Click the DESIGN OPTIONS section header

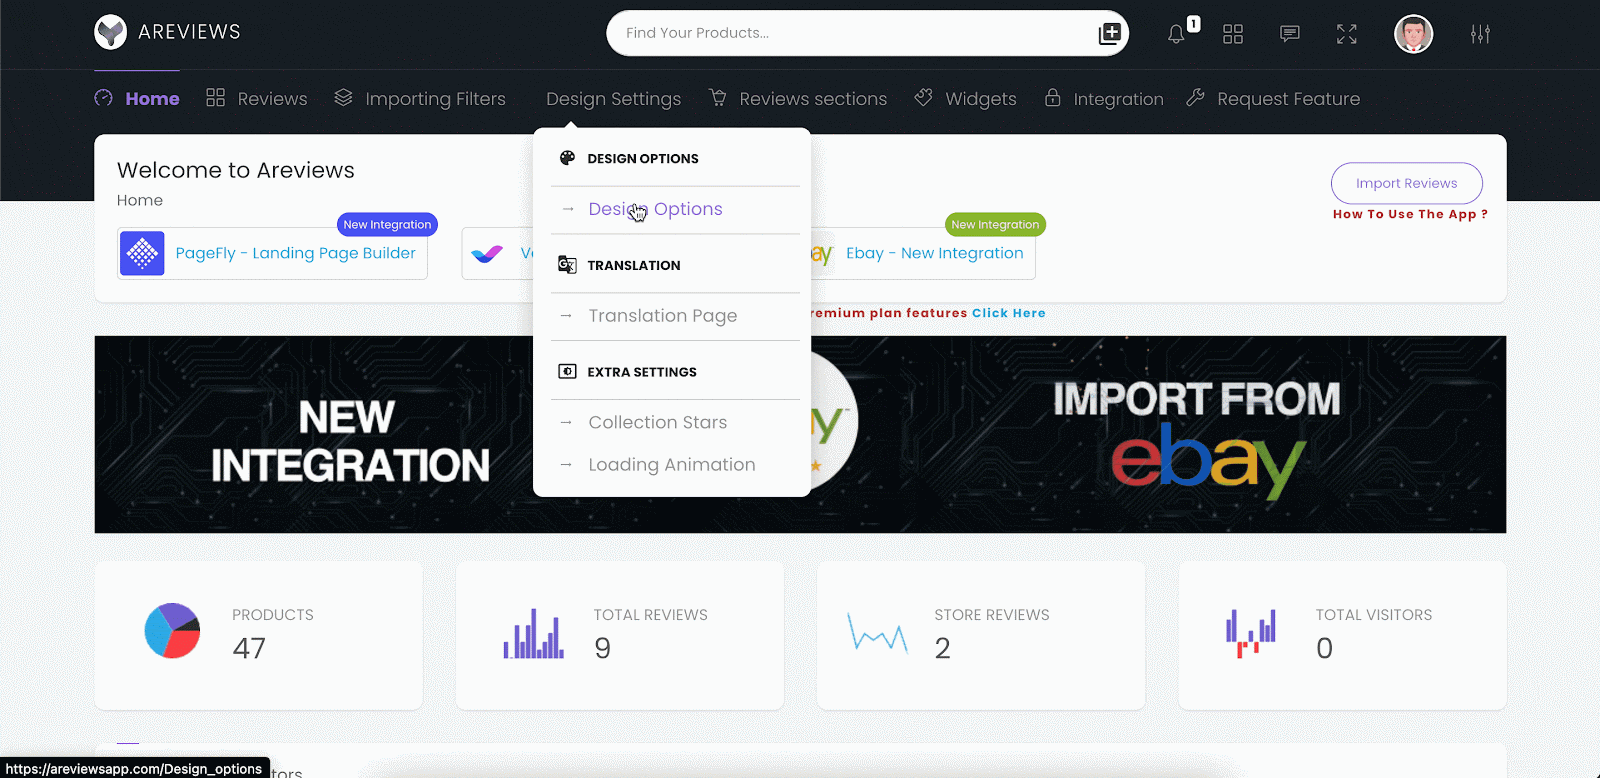[x=643, y=158]
